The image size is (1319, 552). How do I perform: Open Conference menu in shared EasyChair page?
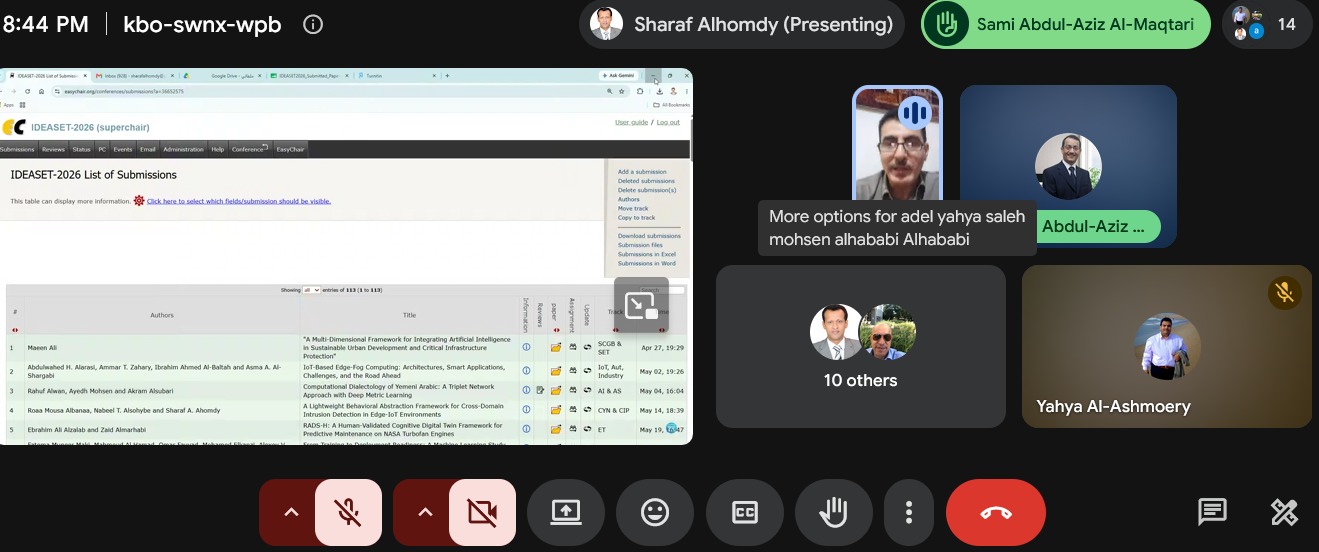[250, 149]
